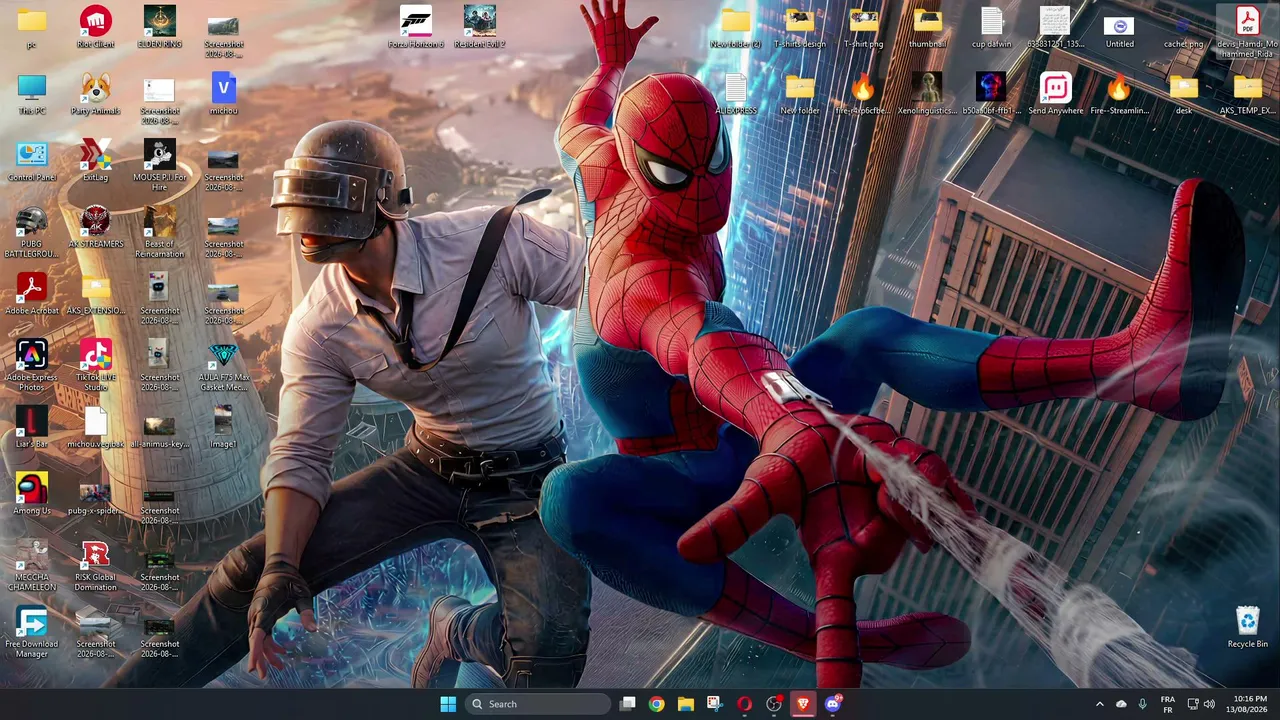Viewport: 1280px width, 720px height.
Task: Select the devis_Hamdi PDF file
Action: pos(1247,32)
